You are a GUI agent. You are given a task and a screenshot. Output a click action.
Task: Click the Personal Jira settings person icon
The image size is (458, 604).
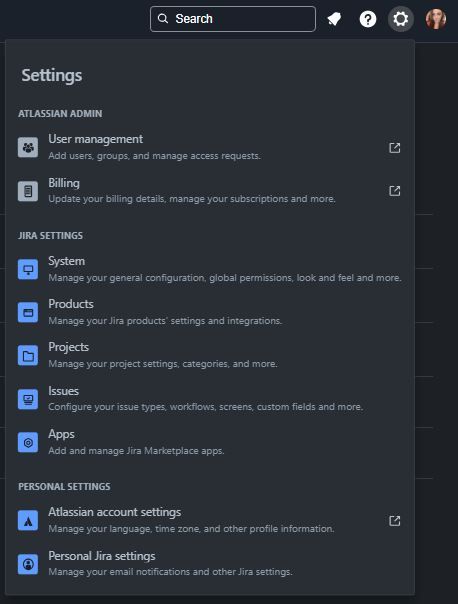pyautogui.click(x=28, y=564)
